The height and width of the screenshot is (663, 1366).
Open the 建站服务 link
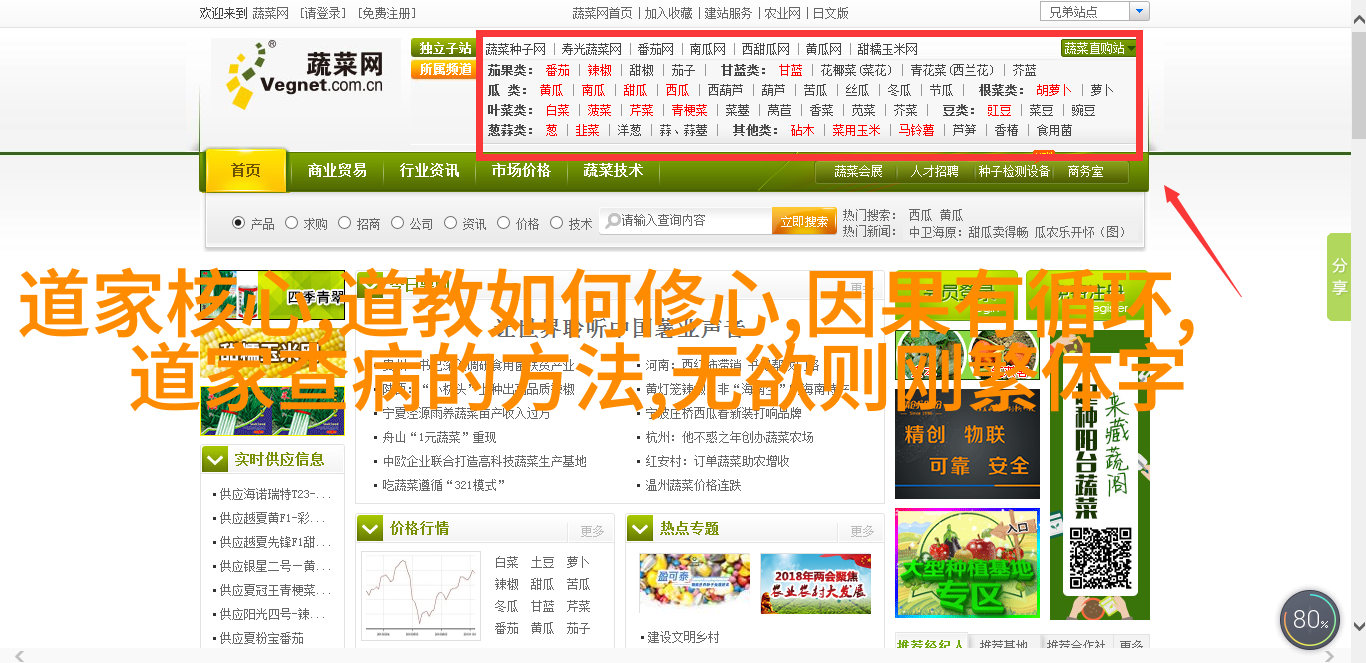(728, 13)
